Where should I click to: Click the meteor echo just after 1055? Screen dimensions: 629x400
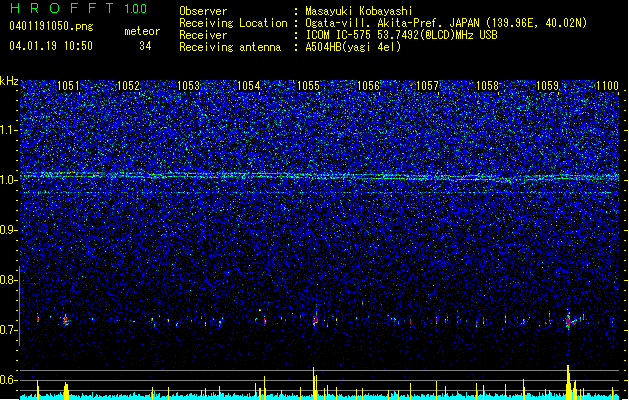pyautogui.click(x=316, y=318)
